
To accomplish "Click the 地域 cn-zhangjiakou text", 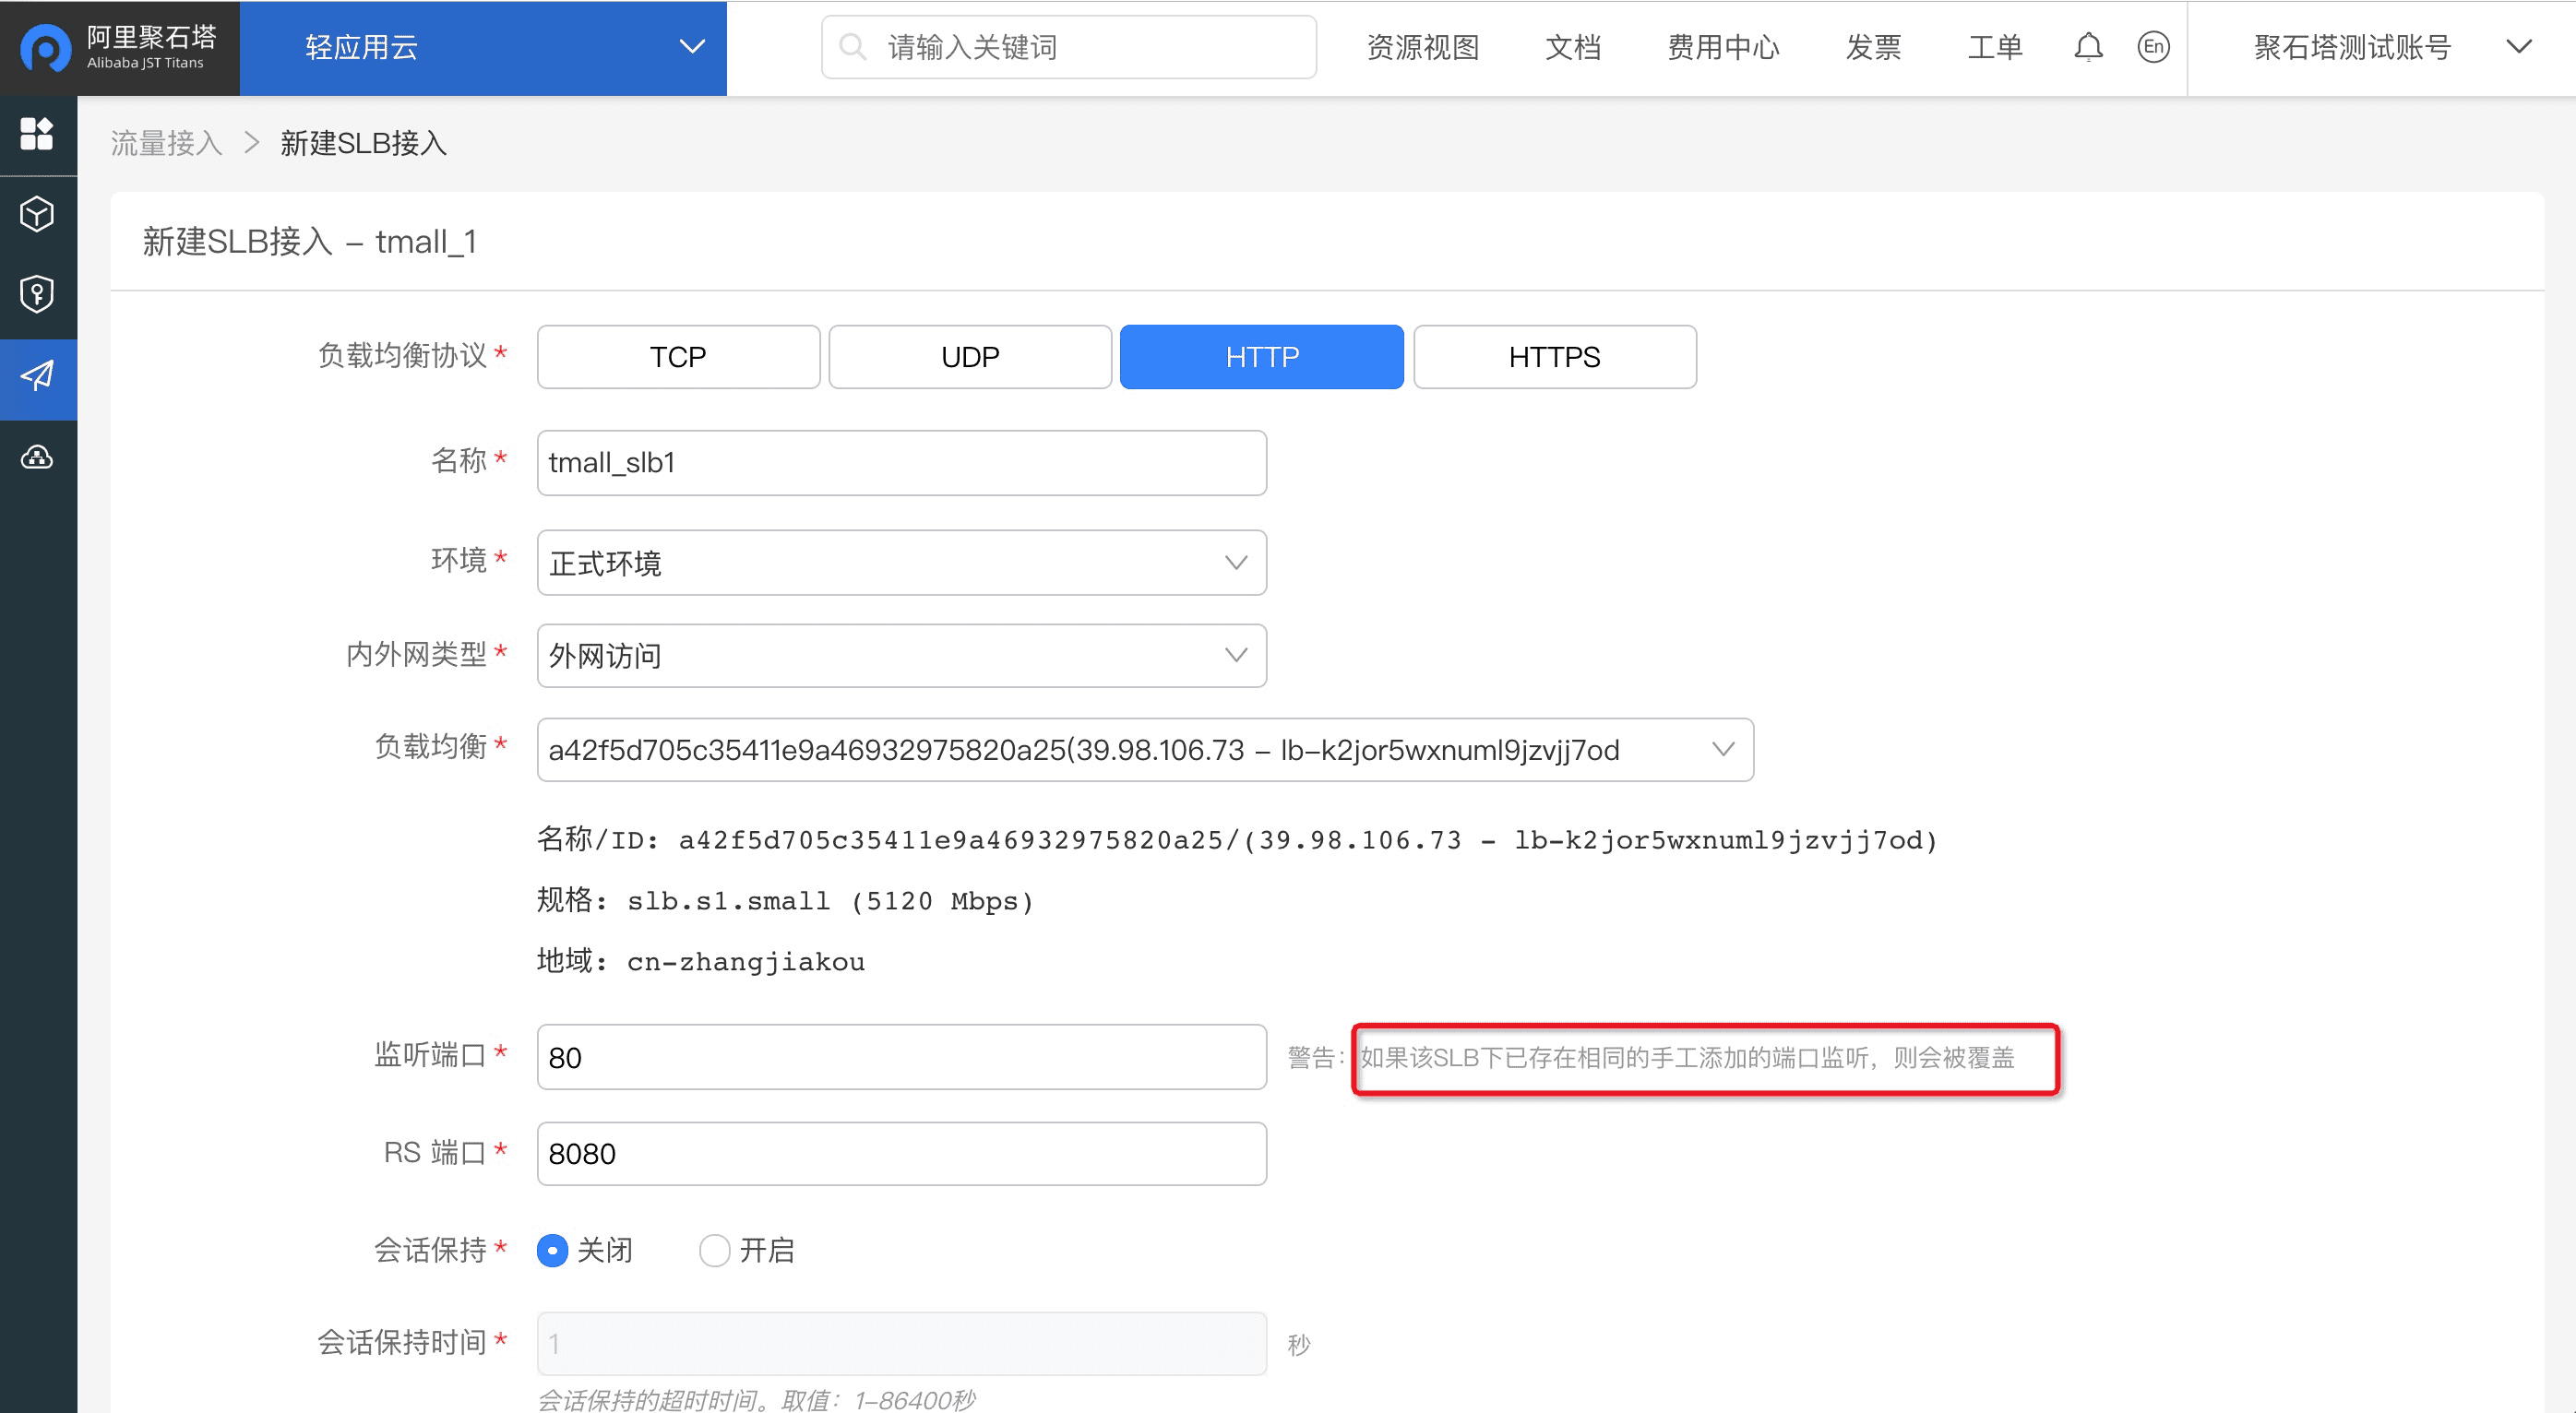I will click(701, 961).
